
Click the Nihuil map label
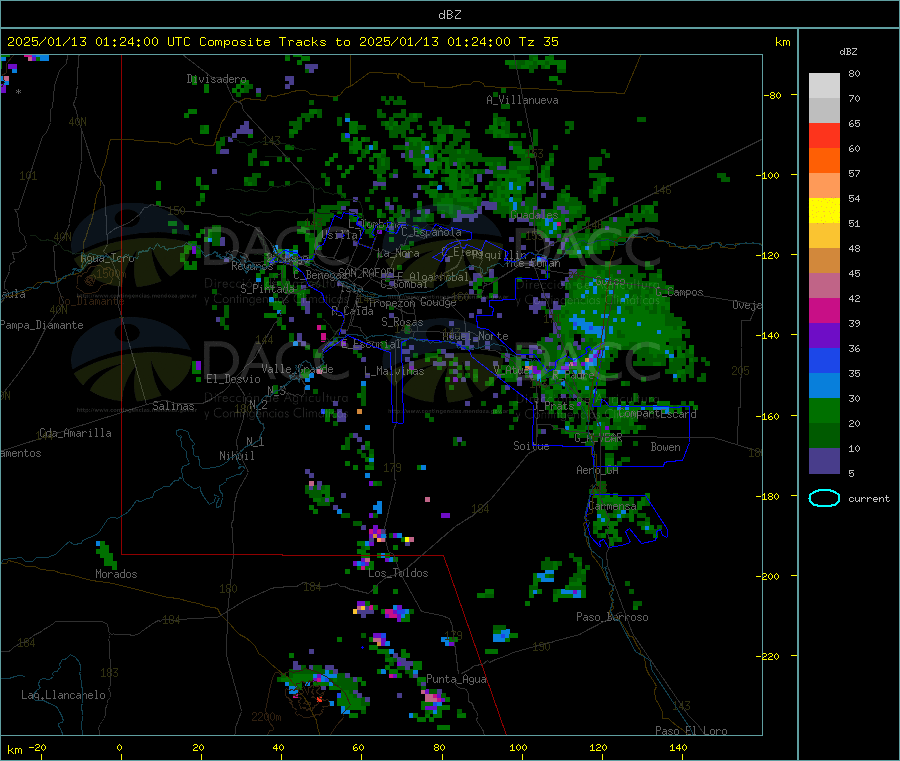[x=236, y=456]
